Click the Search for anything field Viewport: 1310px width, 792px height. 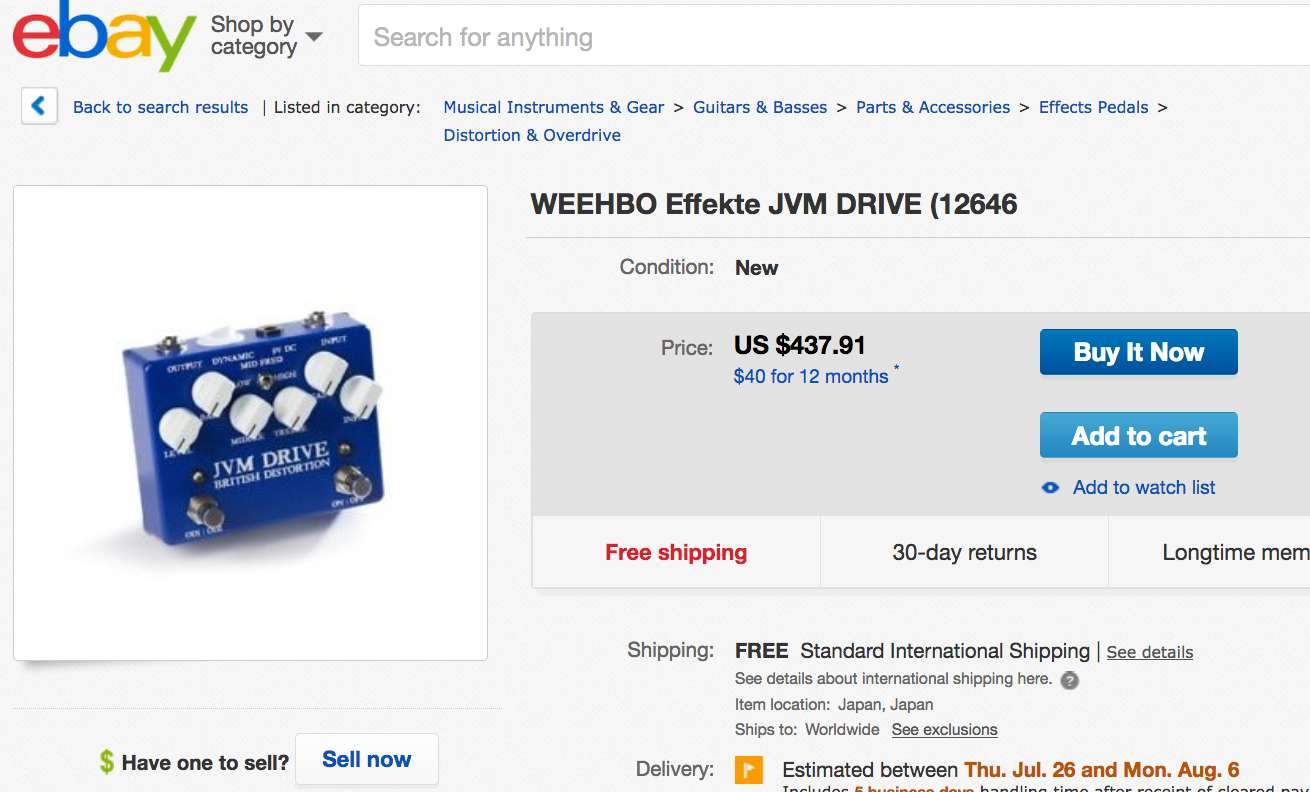tap(830, 38)
